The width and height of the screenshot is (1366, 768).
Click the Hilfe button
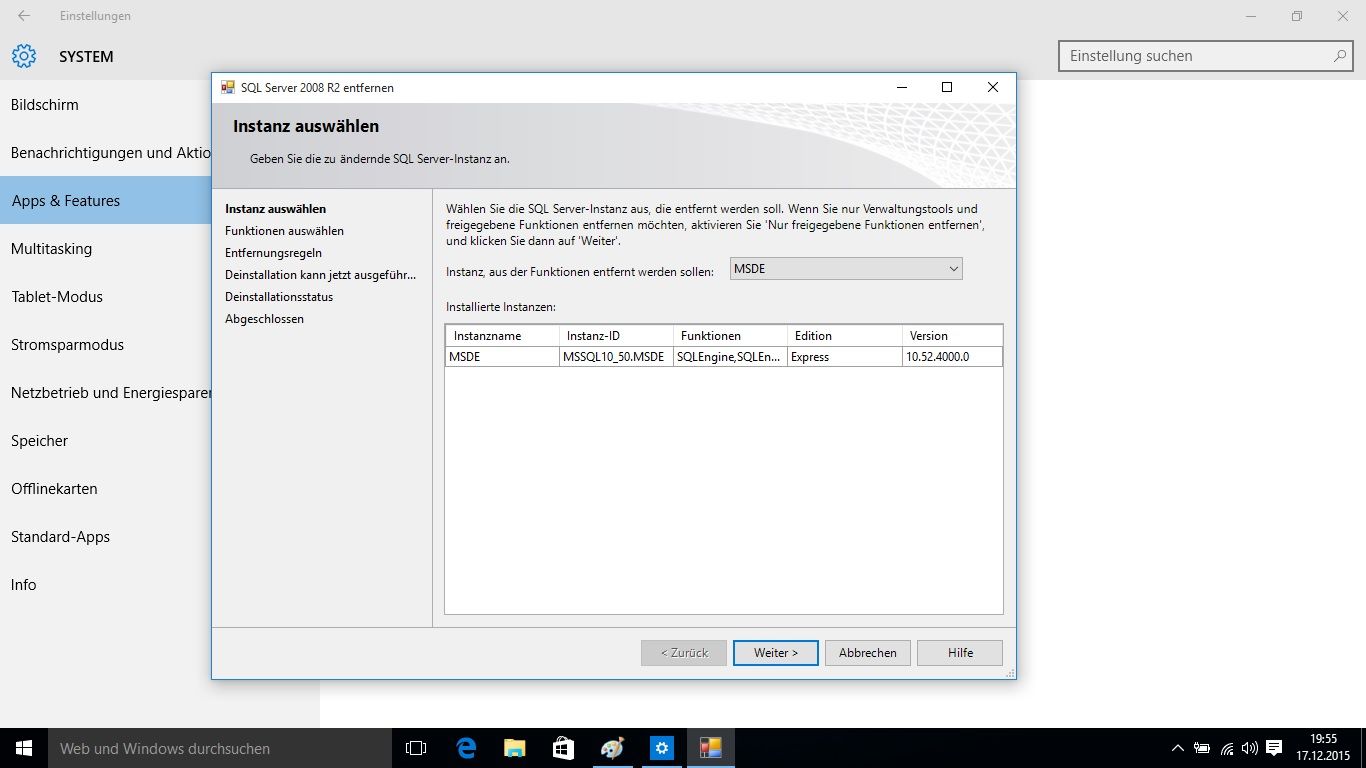[960, 653]
